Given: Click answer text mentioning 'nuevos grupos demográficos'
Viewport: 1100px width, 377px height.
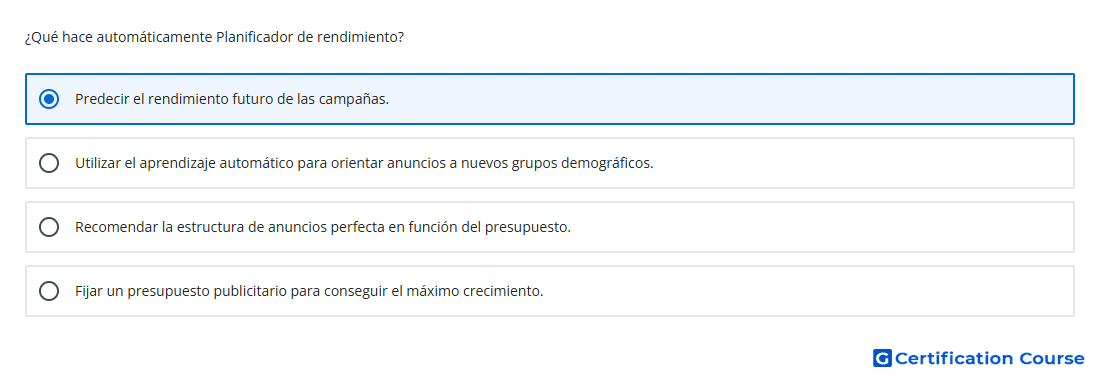Looking at the screenshot, I should click(364, 163).
